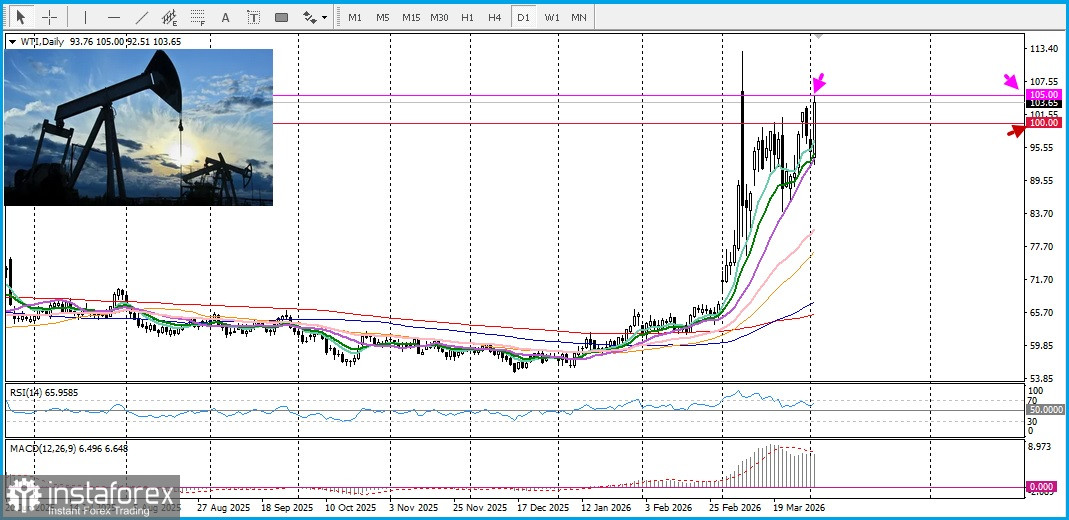Select the W1 weekly timeframe
This screenshot has height=520, width=1069.
(x=551, y=17)
